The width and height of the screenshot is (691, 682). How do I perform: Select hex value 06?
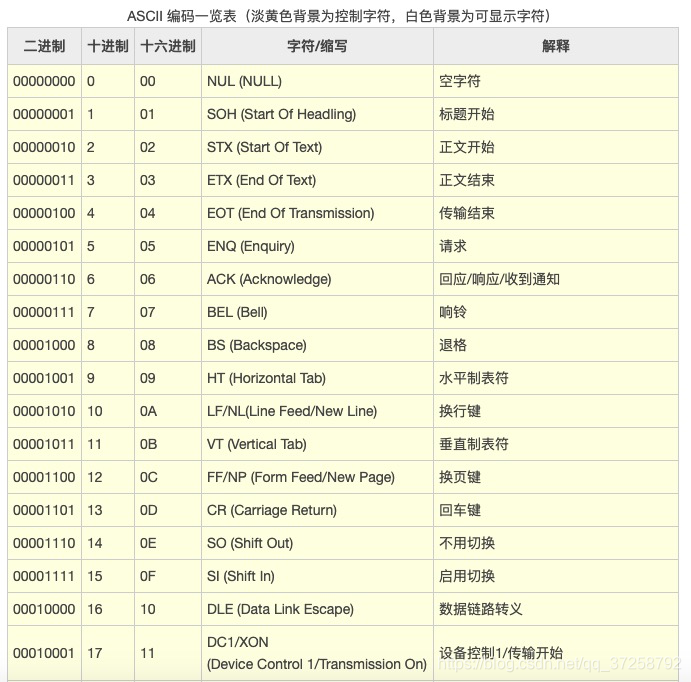(x=168, y=279)
